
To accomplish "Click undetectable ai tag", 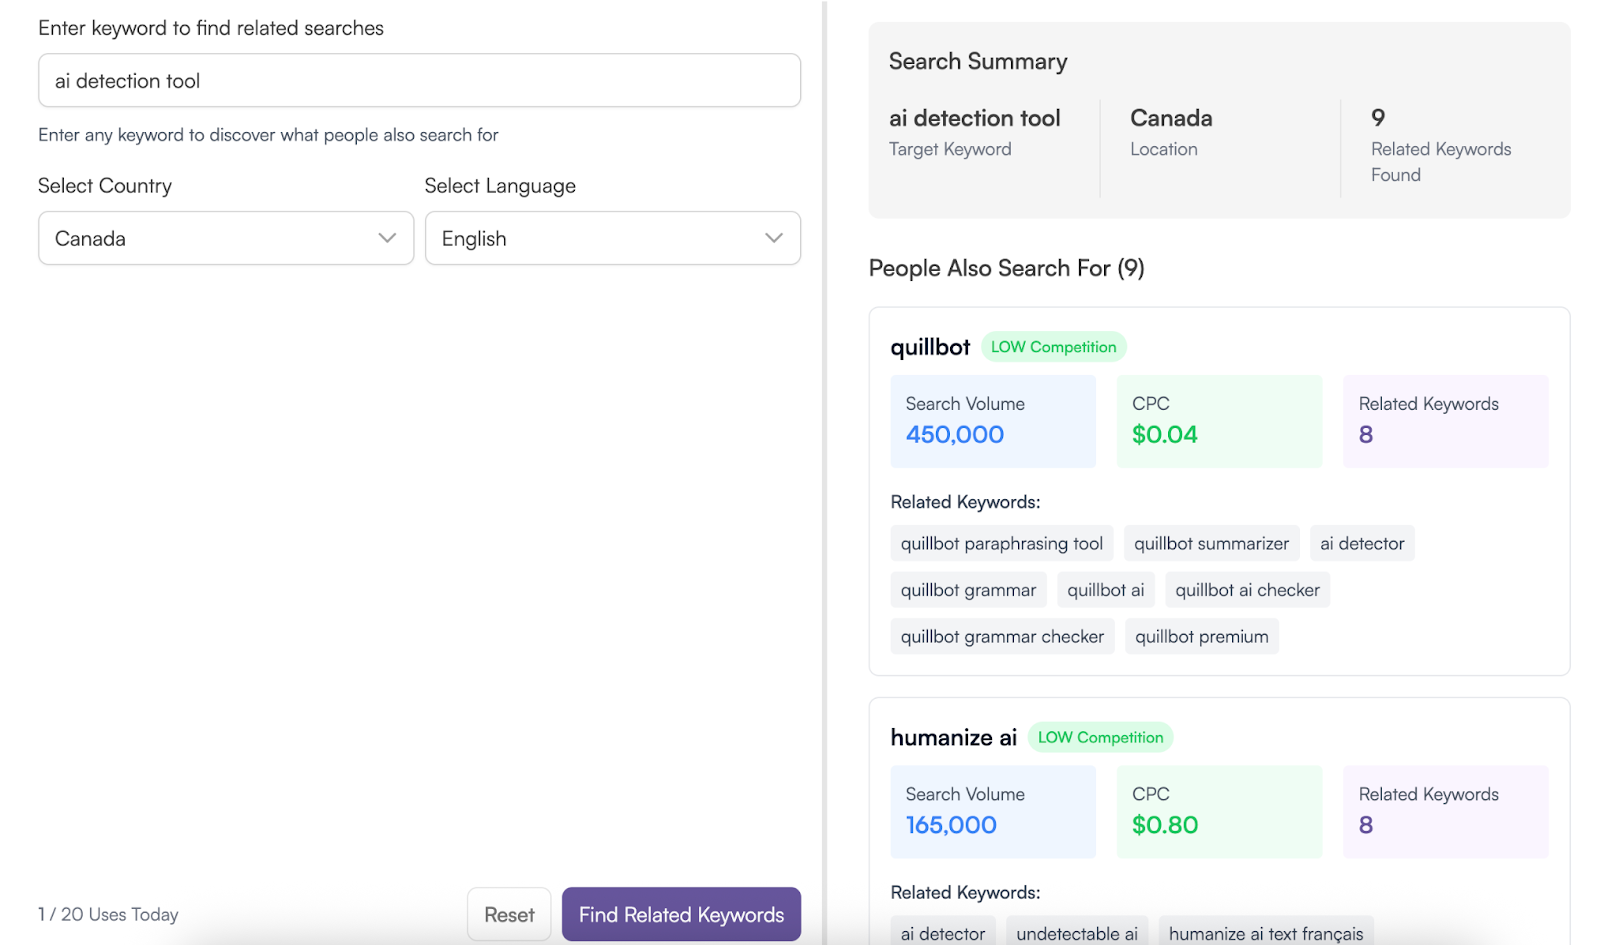I will pos(1077,932).
